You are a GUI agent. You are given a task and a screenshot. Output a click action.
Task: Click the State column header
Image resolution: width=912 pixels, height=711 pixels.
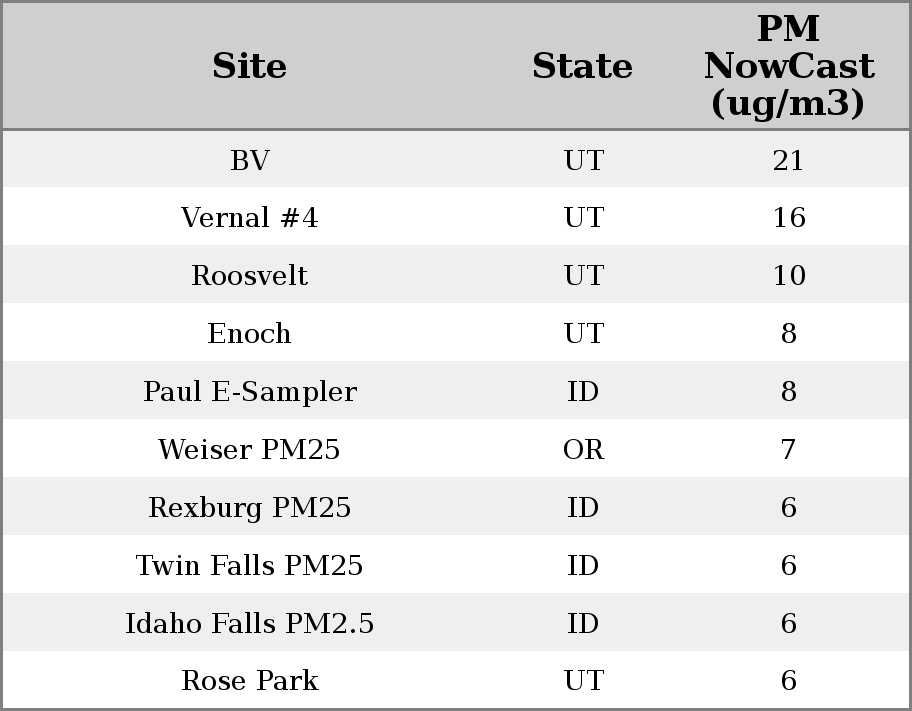coord(582,67)
